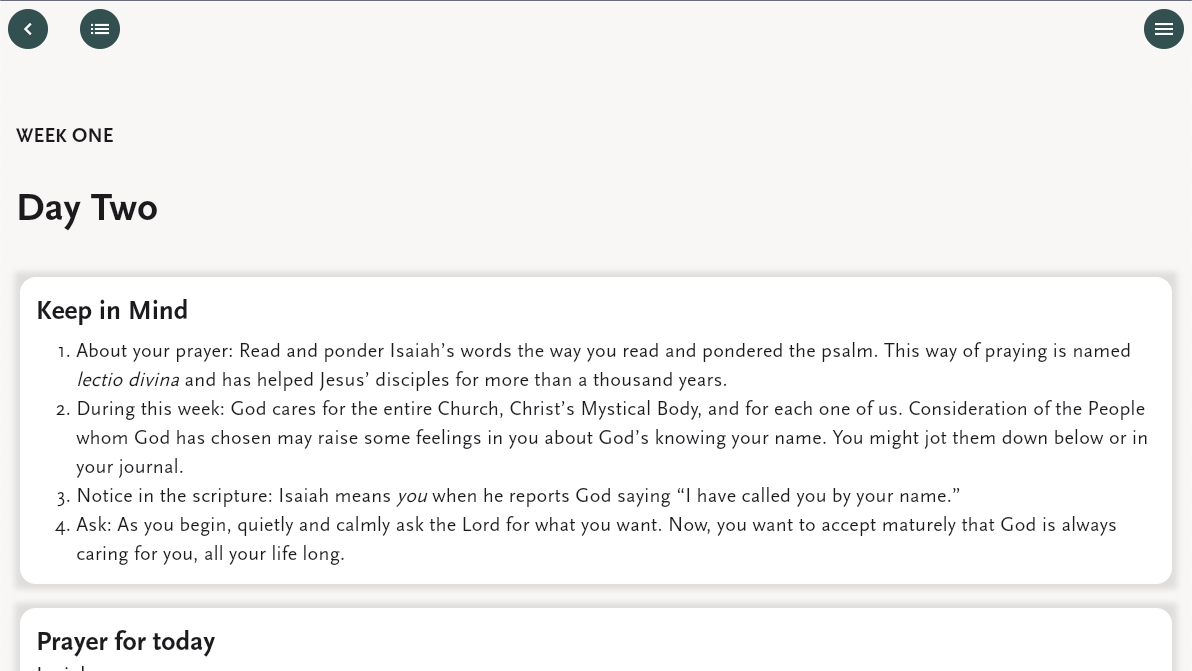The height and width of the screenshot is (671, 1192).
Task: Click the quote "I have called you by your name."
Action: point(818,496)
